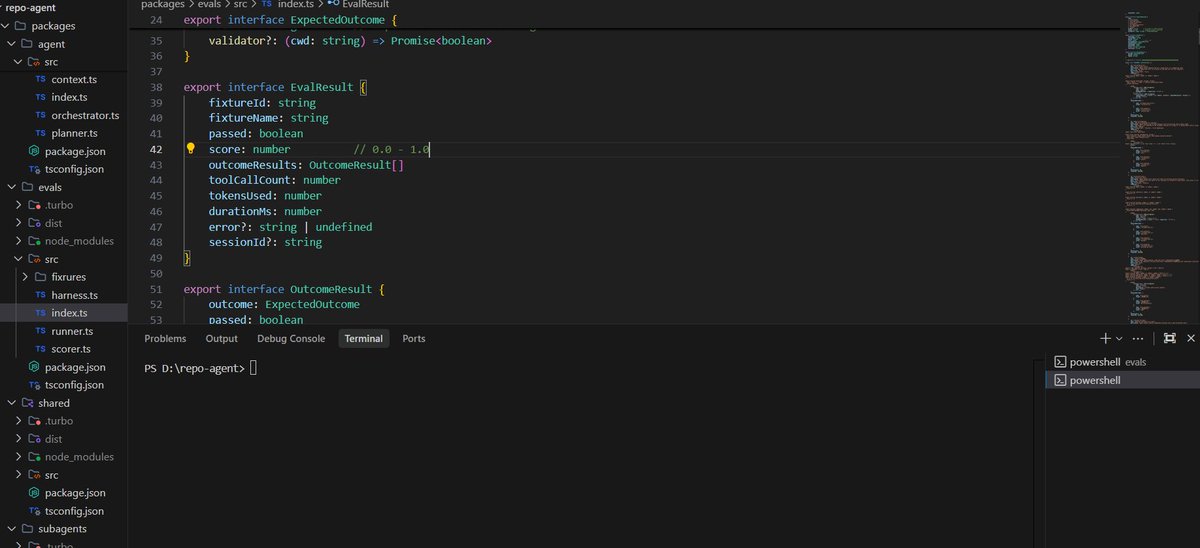Click the packages breadcrumb segment

[163, 5]
